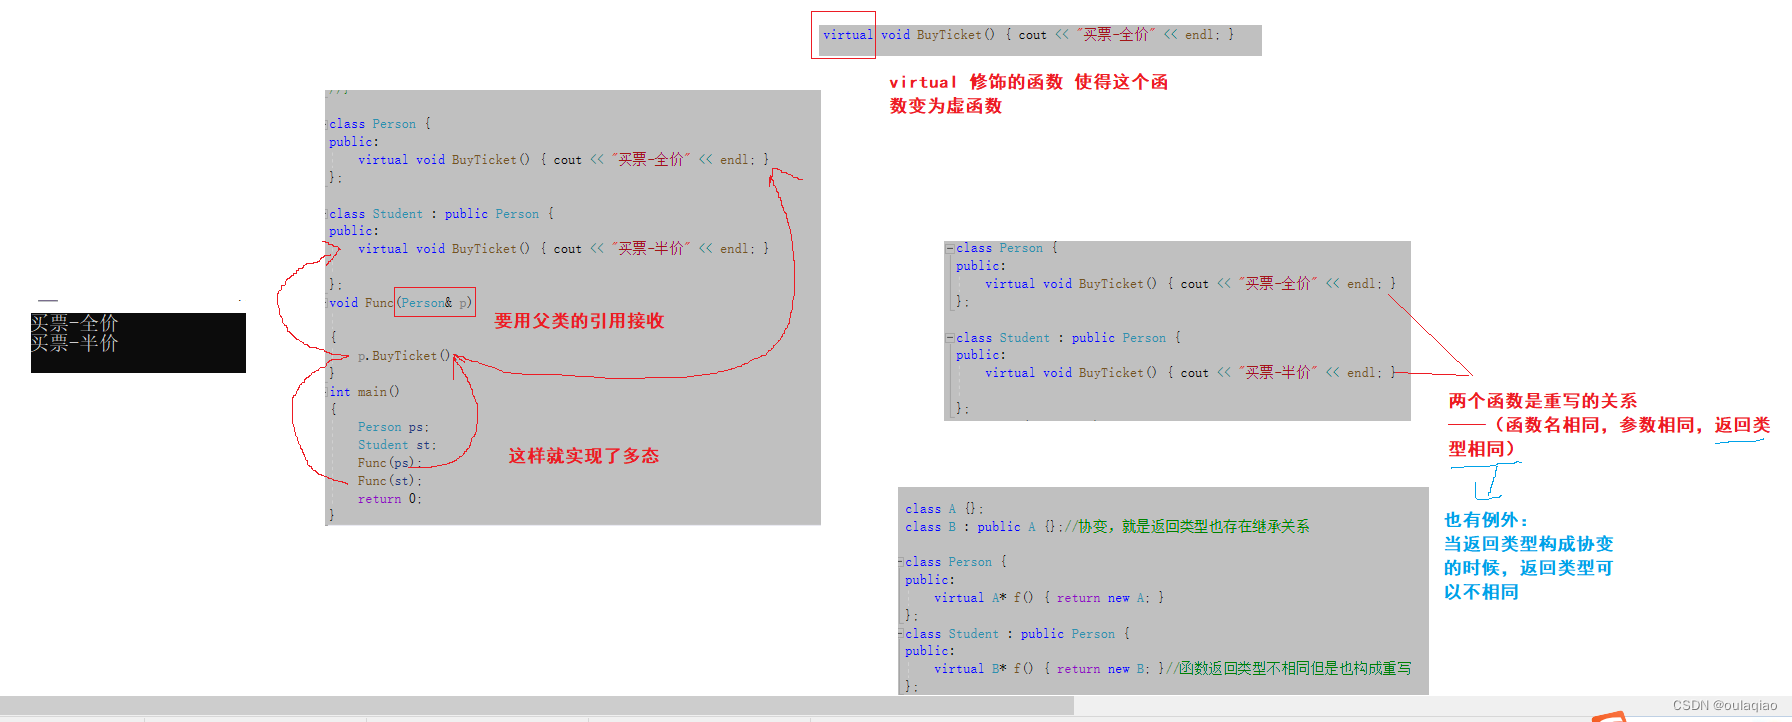Click the "p.BuyTicket()" call line
Viewport: 1792px width, 722px height.
404,356
